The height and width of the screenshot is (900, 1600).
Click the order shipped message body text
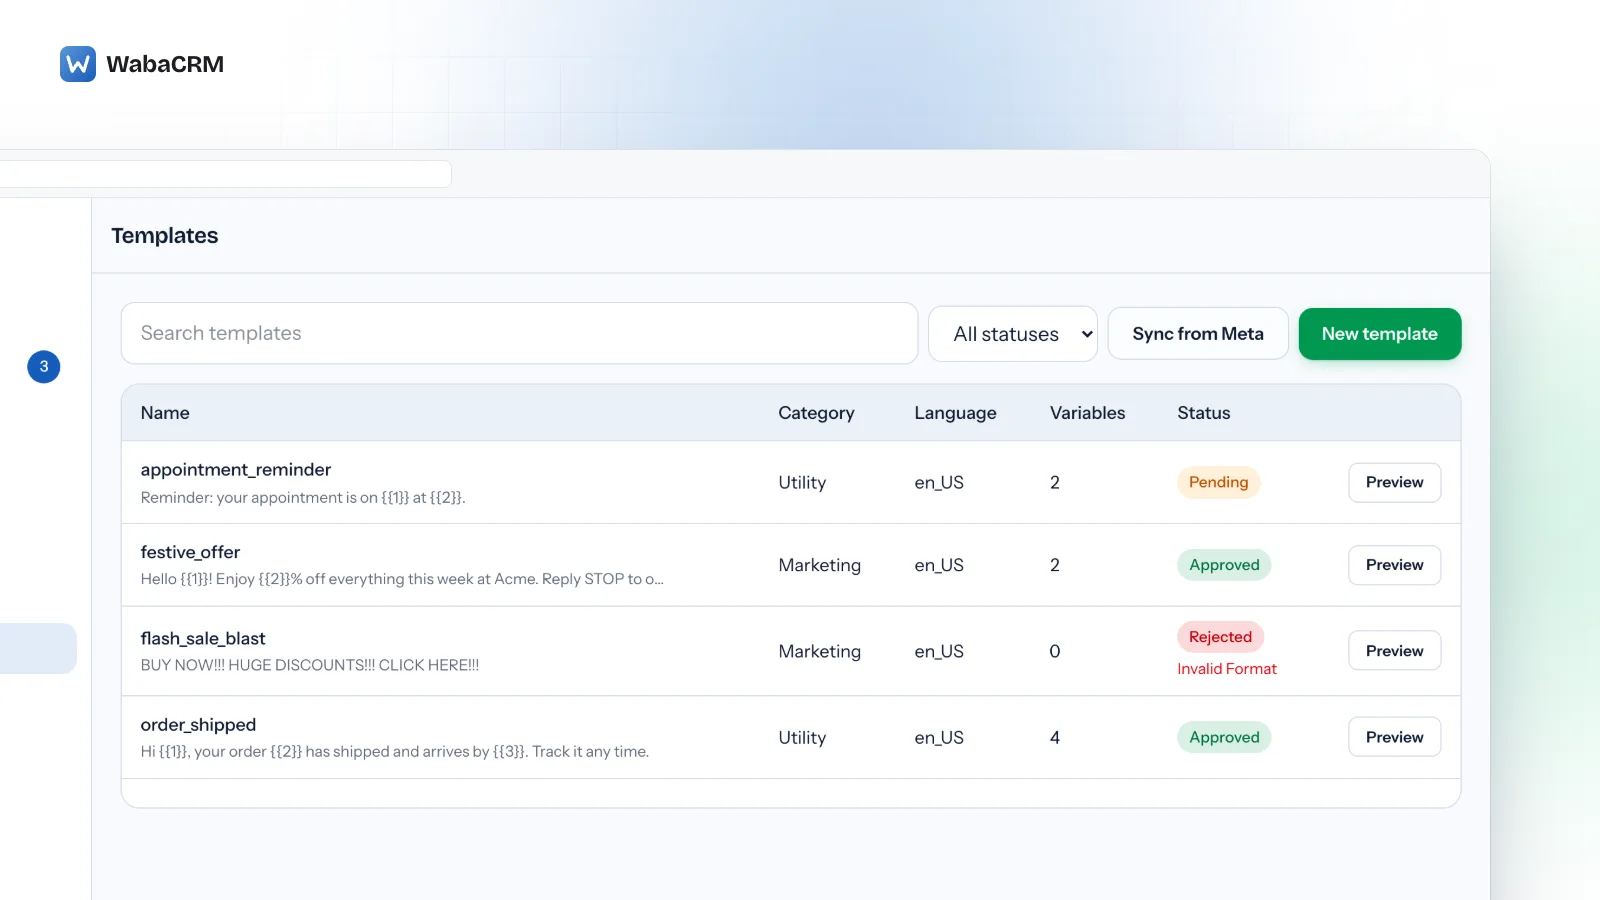[x=395, y=752]
